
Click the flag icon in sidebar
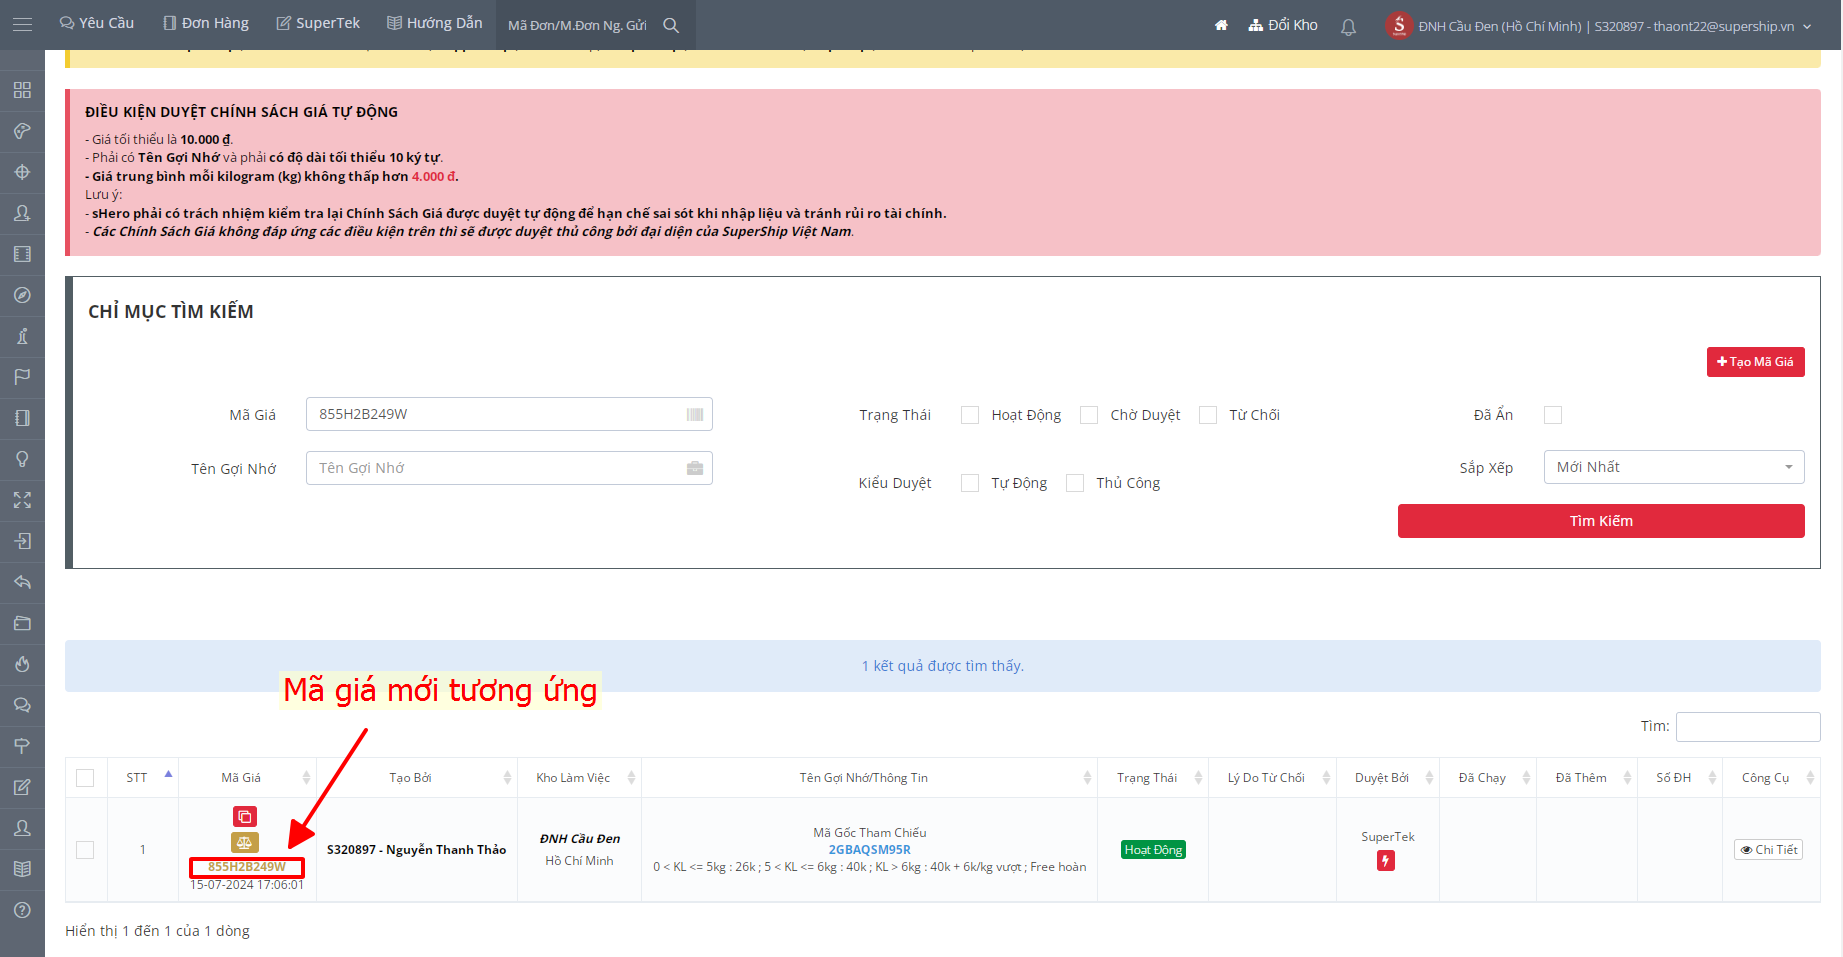point(22,377)
